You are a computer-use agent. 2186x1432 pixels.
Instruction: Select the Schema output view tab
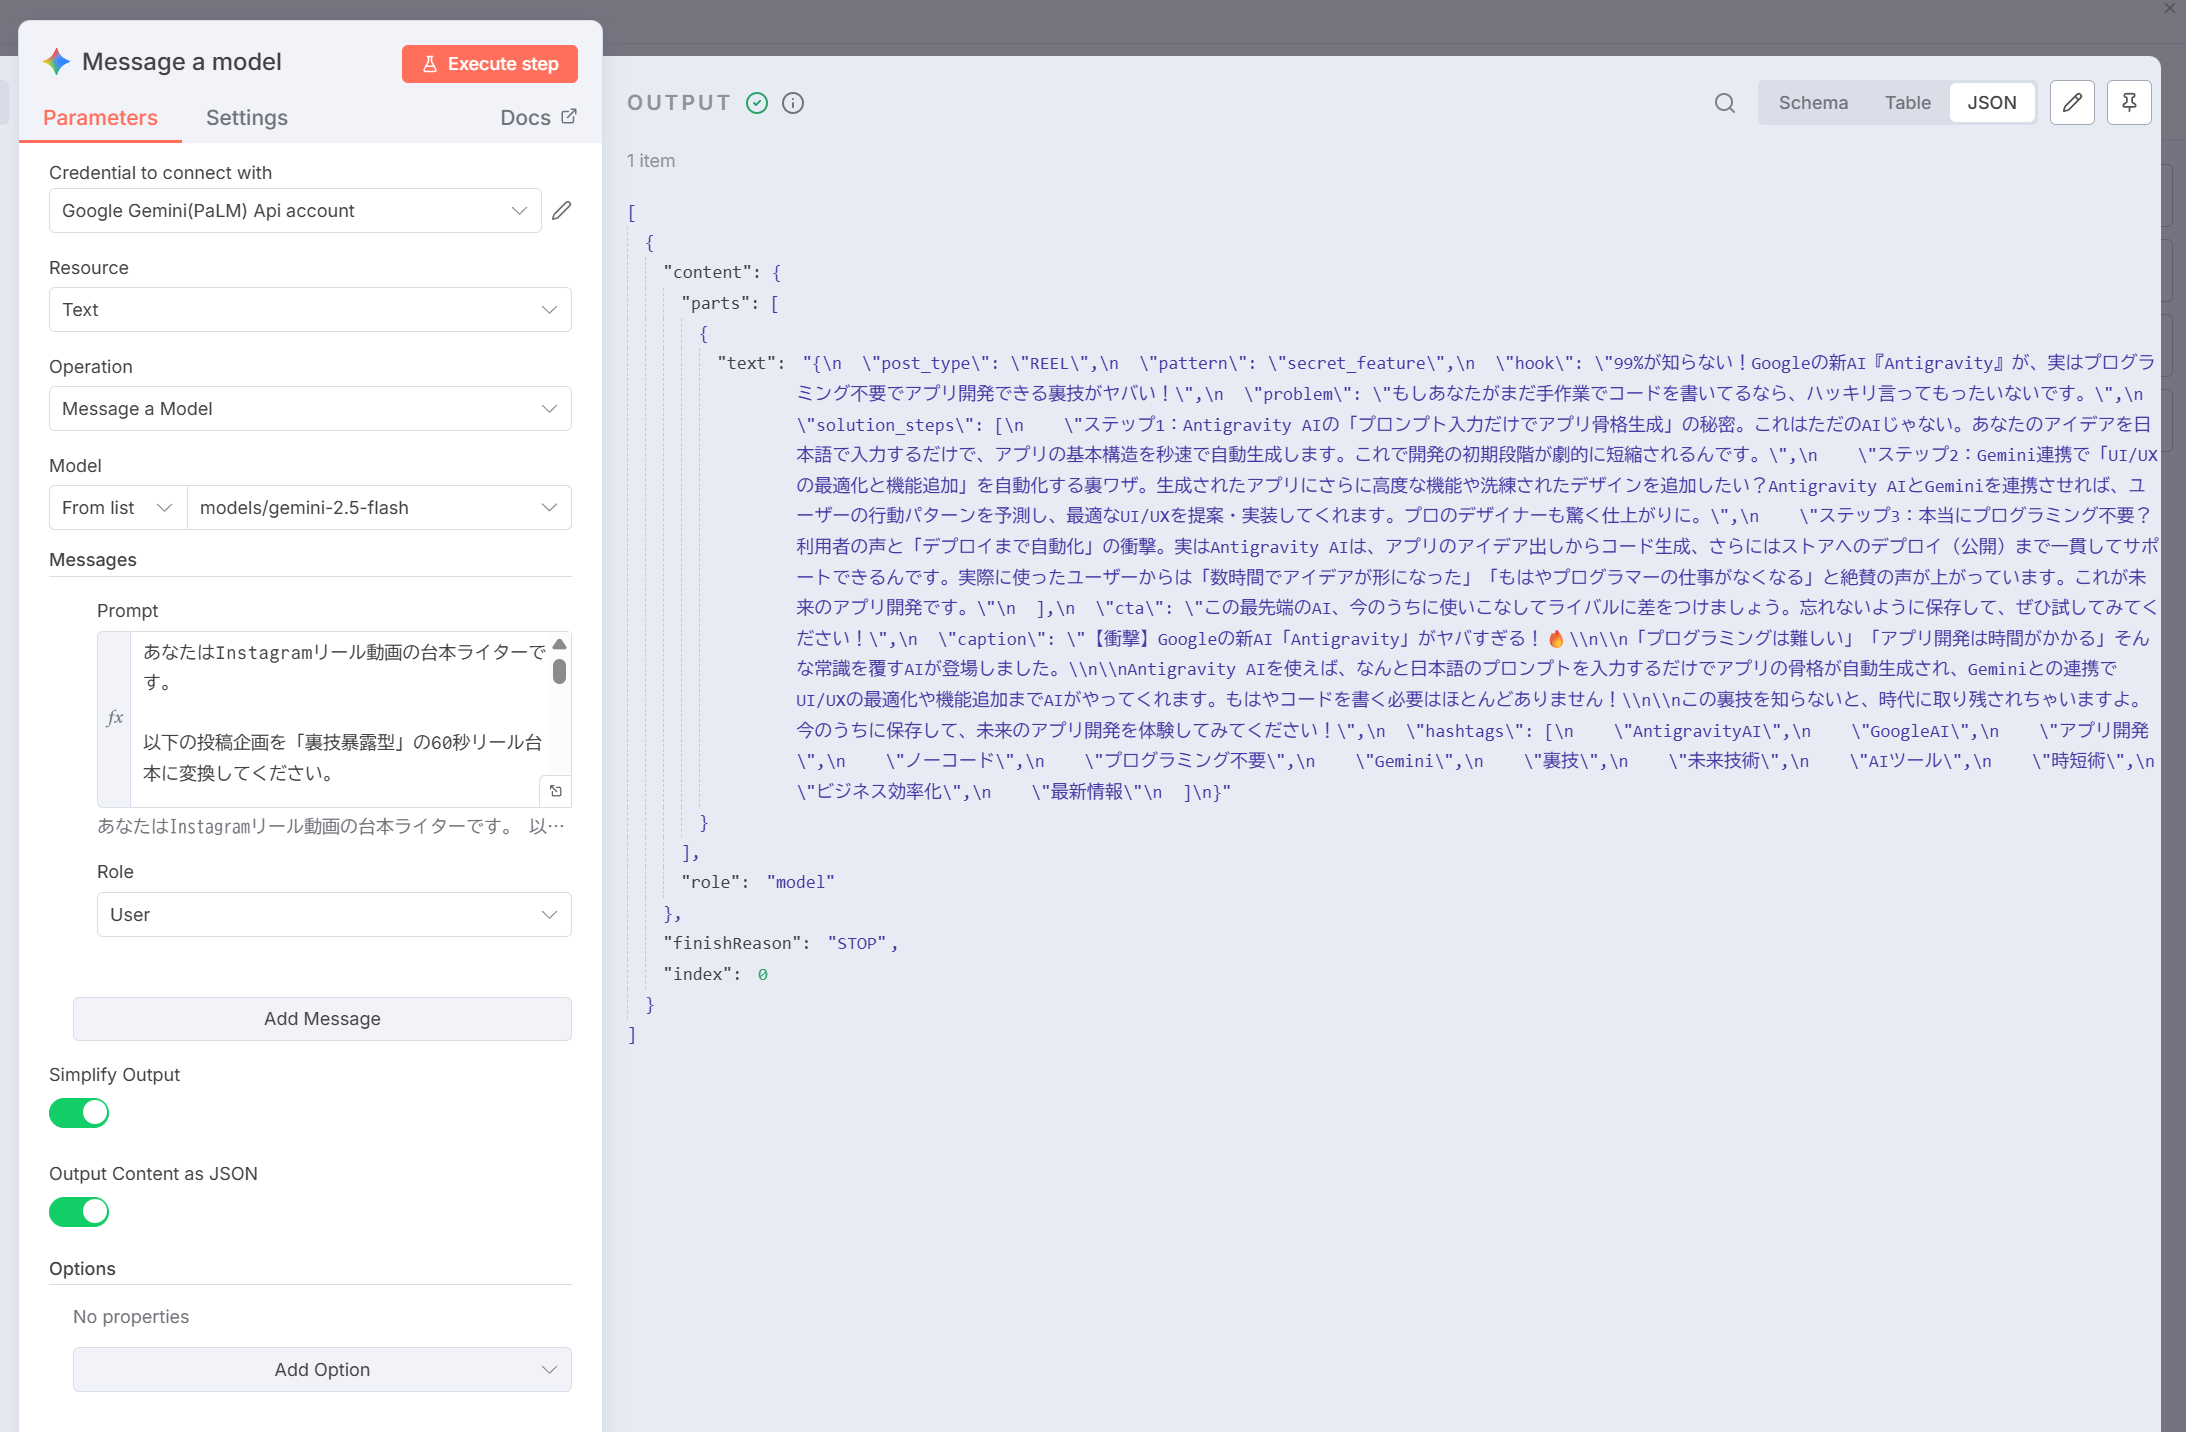[1813, 103]
